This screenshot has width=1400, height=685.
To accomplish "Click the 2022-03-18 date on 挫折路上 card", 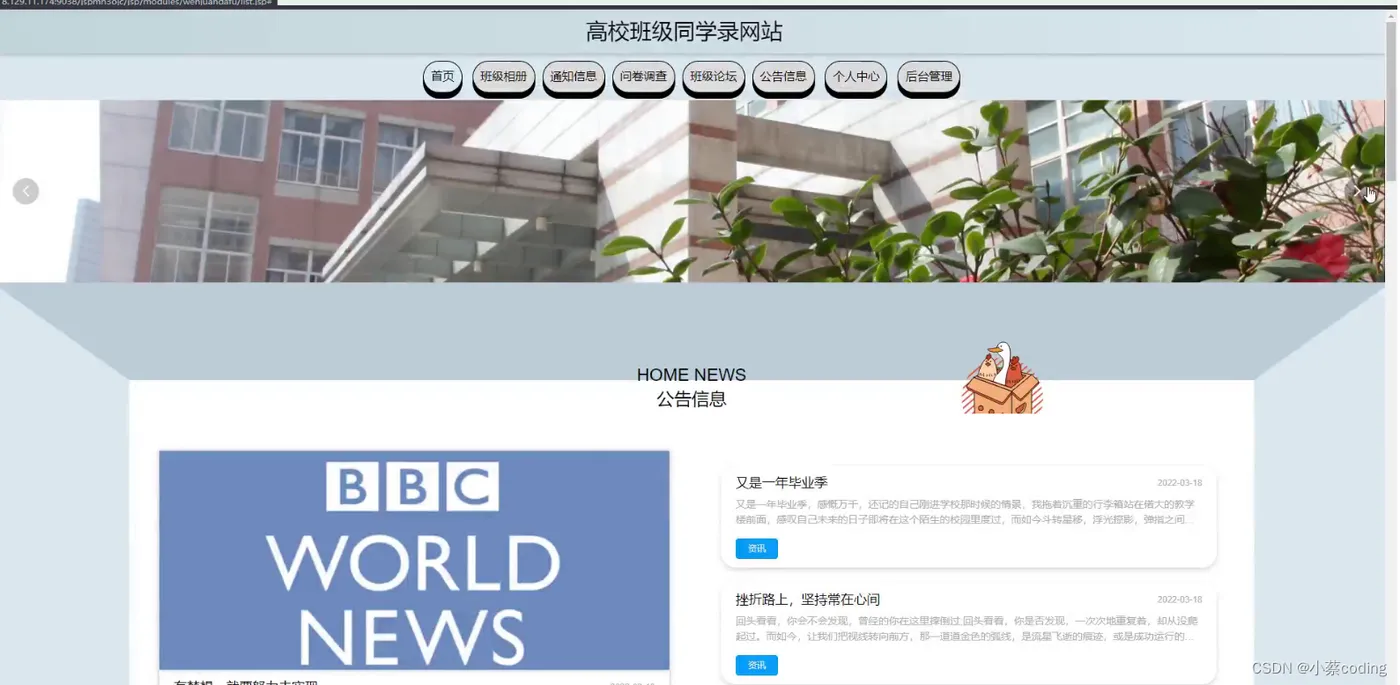I will (1180, 600).
